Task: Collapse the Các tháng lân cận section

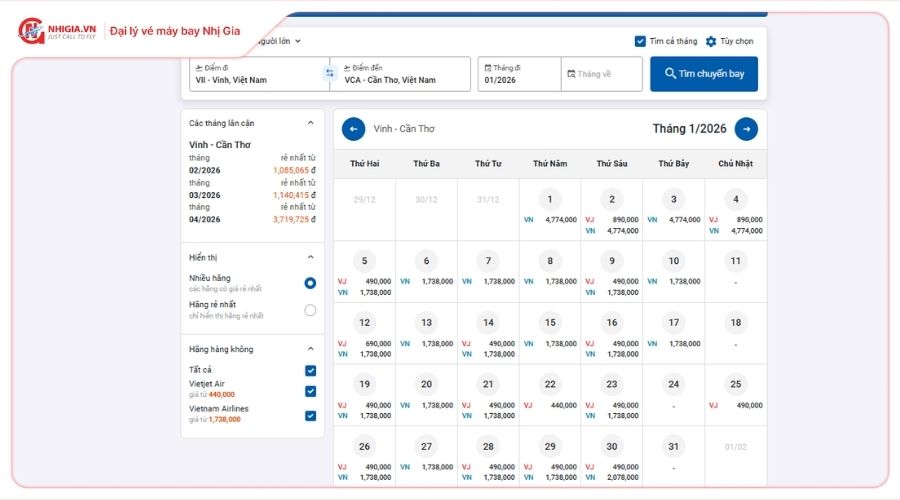Action: tap(310, 123)
